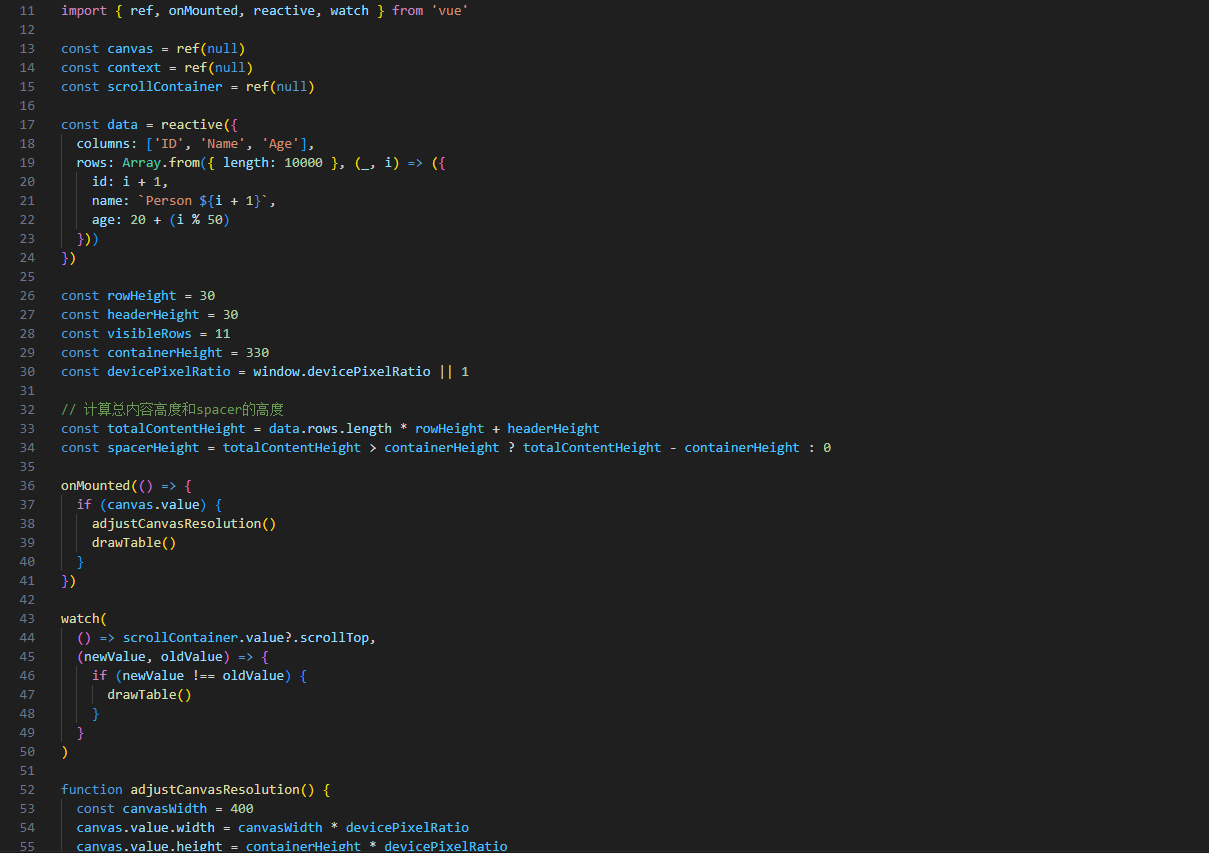Click 'headerHeight' declaration on line 27
Screen dimensions: 1209x853
click(153, 314)
